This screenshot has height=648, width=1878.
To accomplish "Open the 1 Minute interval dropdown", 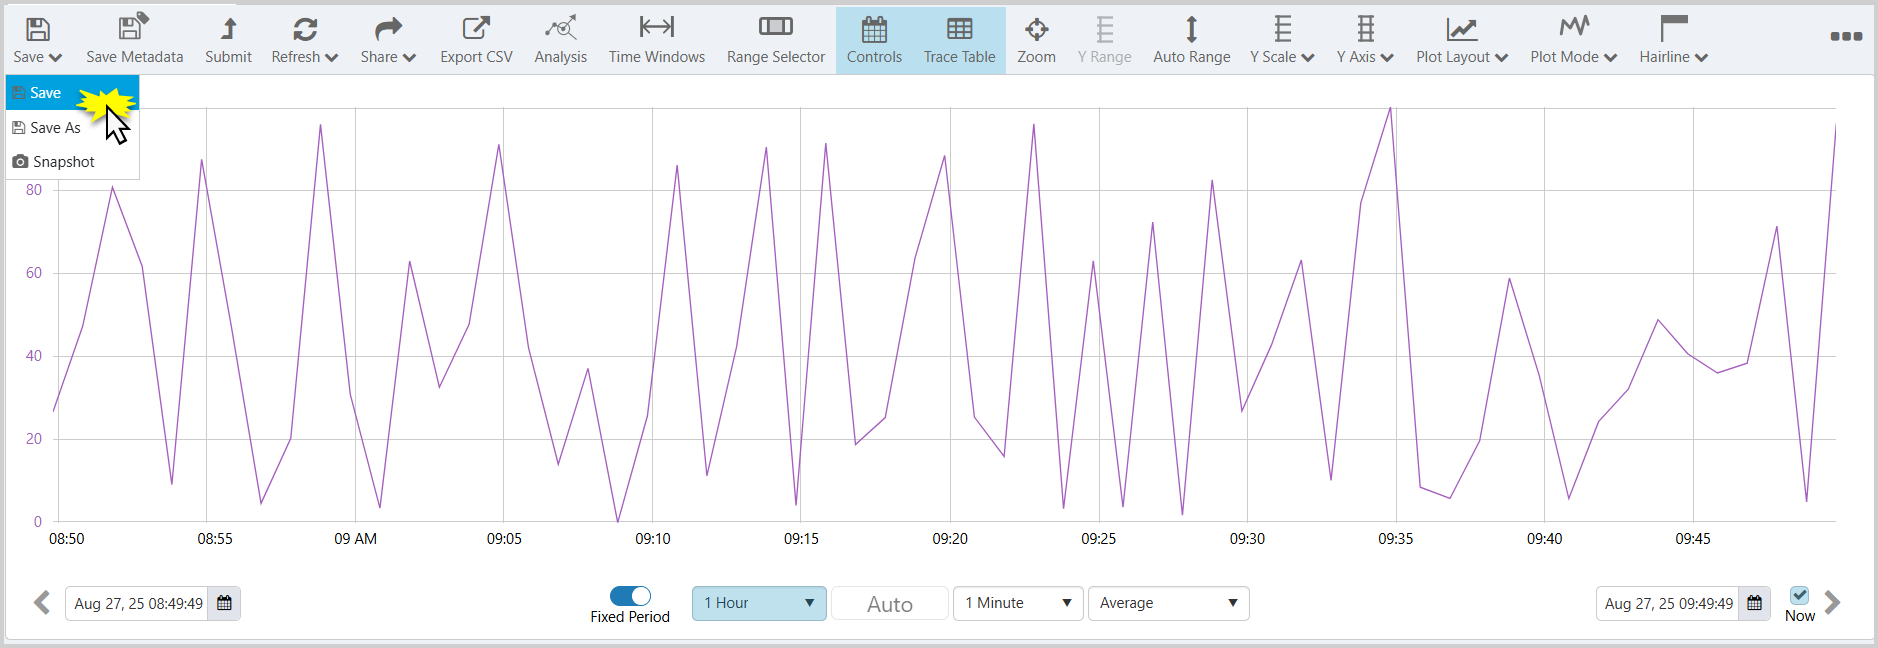I will point(1017,603).
